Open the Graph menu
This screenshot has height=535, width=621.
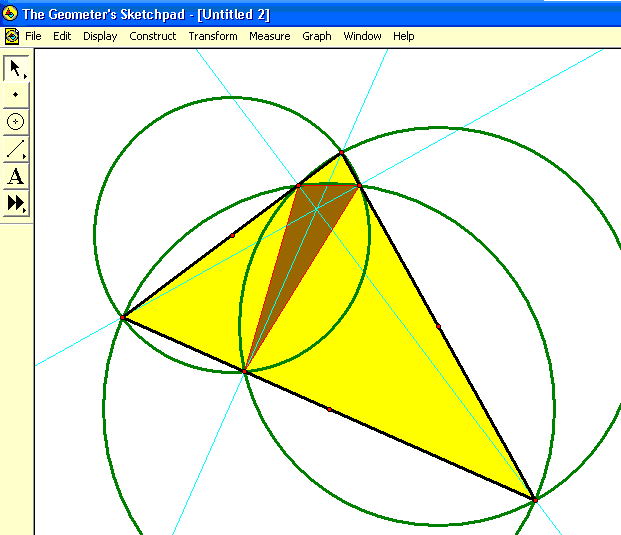click(317, 36)
